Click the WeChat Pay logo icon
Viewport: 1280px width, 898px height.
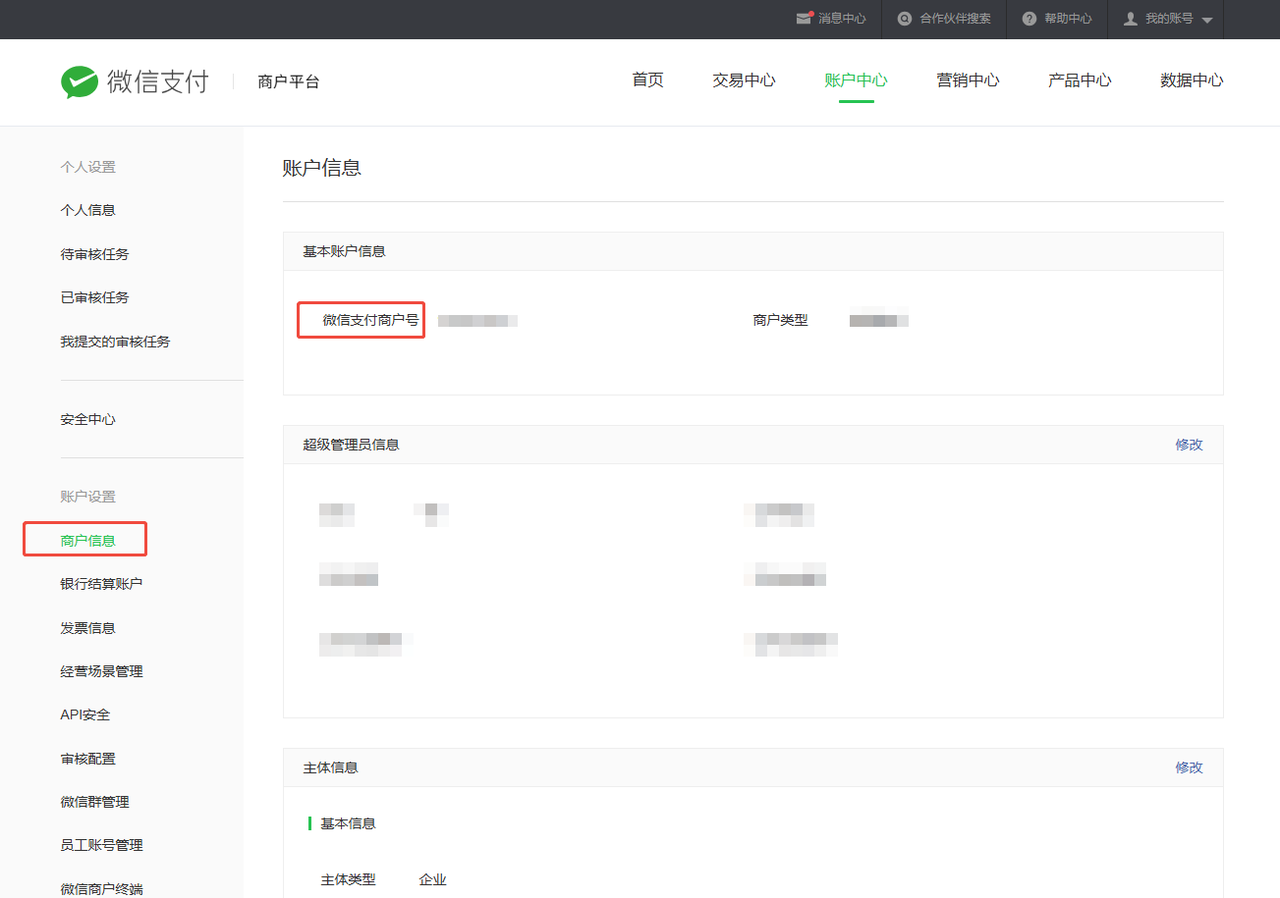coord(79,82)
